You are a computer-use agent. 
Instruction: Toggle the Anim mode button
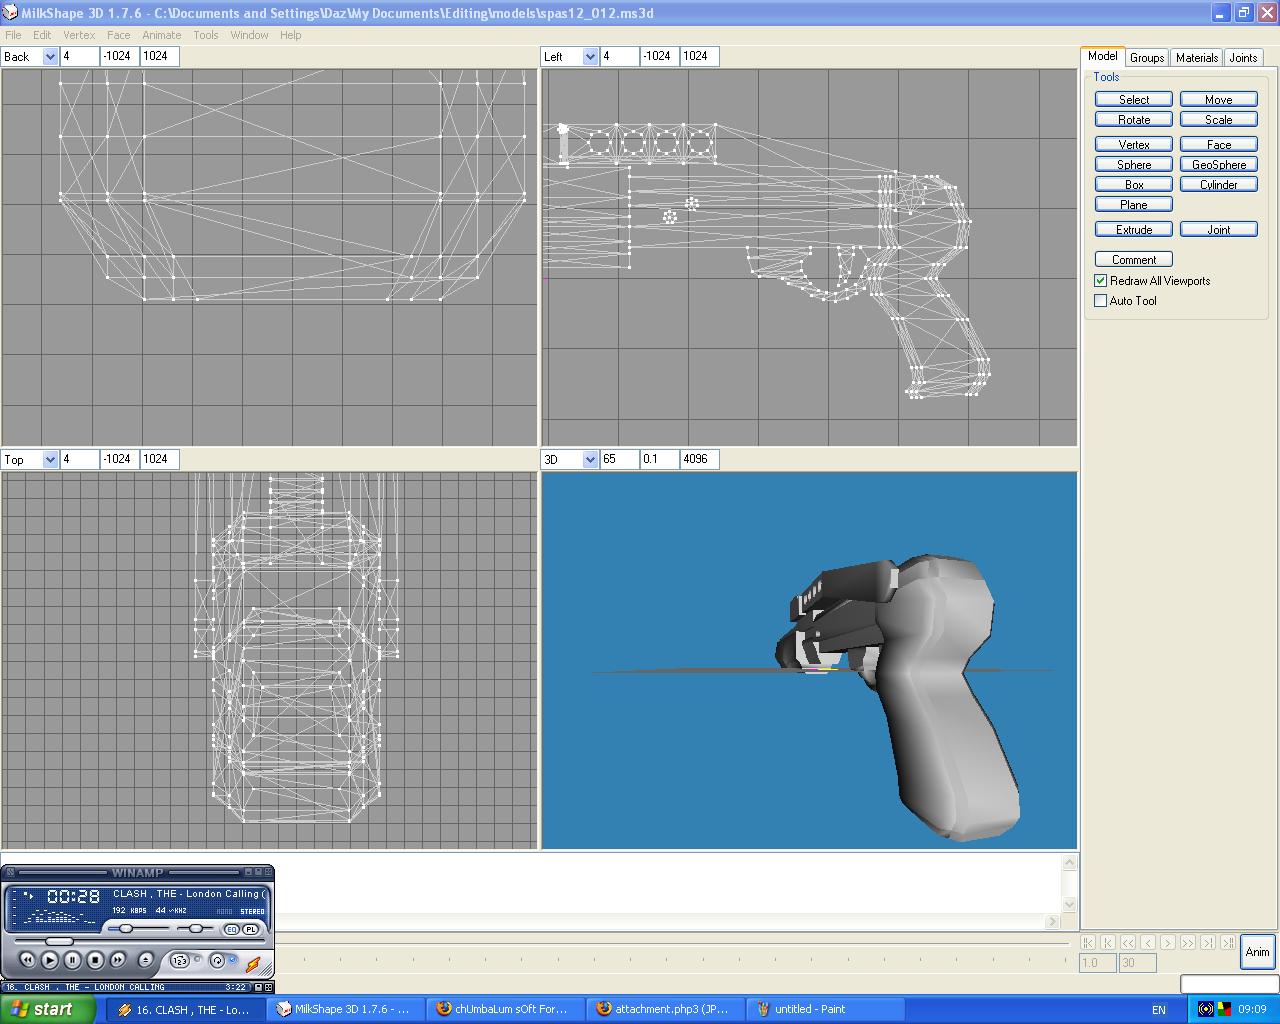(1257, 952)
